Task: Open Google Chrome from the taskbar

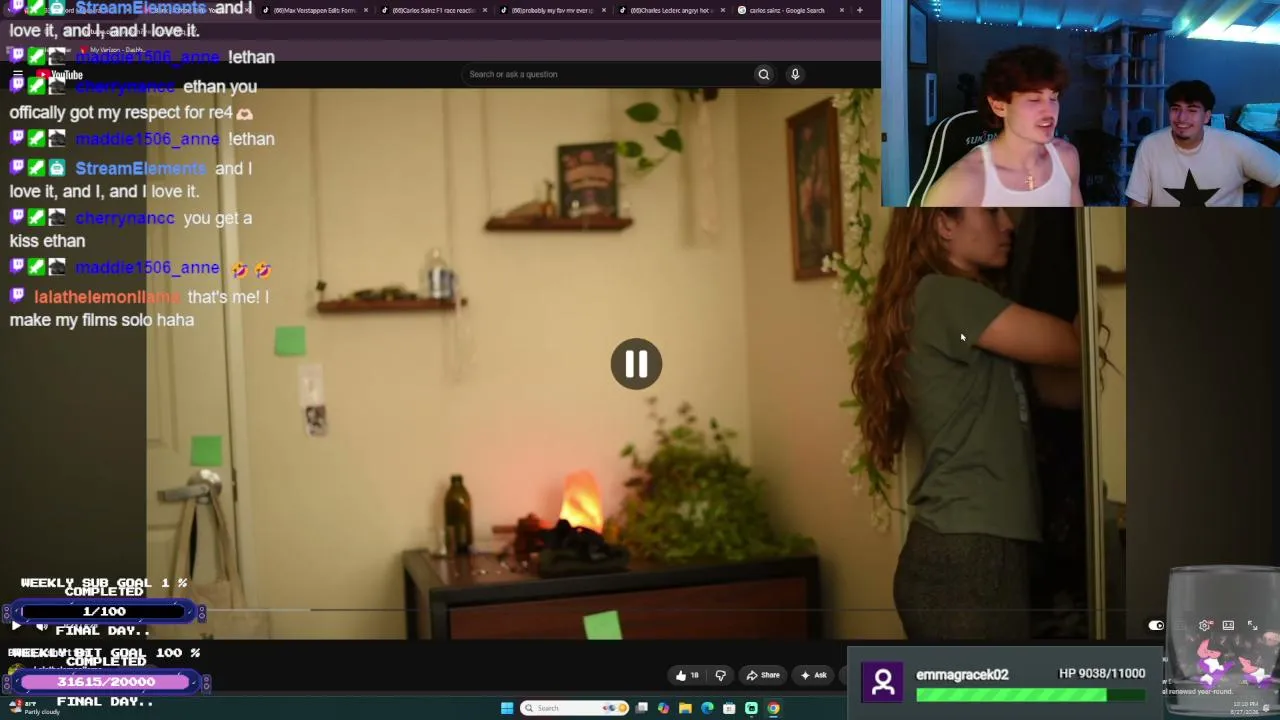Action: pyautogui.click(x=773, y=708)
